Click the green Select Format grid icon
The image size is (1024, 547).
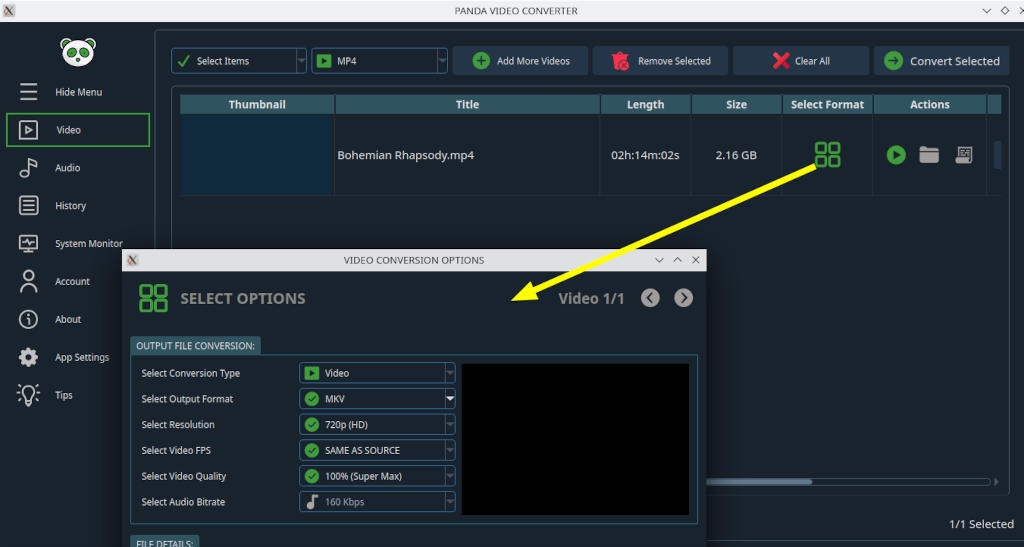coord(827,155)
